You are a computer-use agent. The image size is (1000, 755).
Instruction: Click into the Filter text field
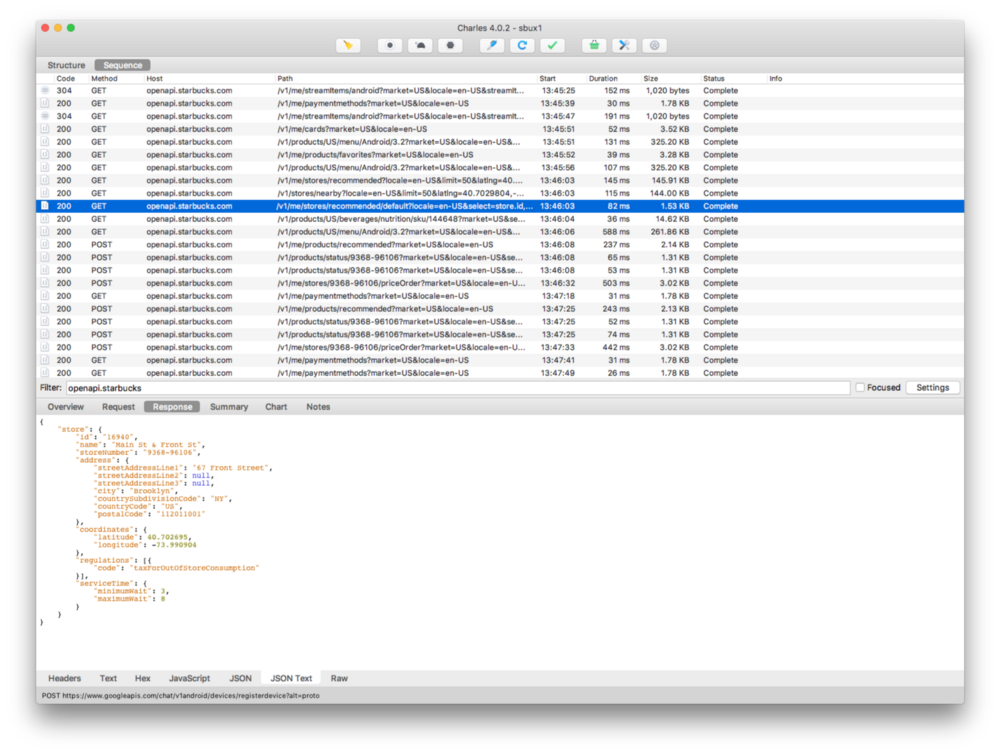coord(458,388)
